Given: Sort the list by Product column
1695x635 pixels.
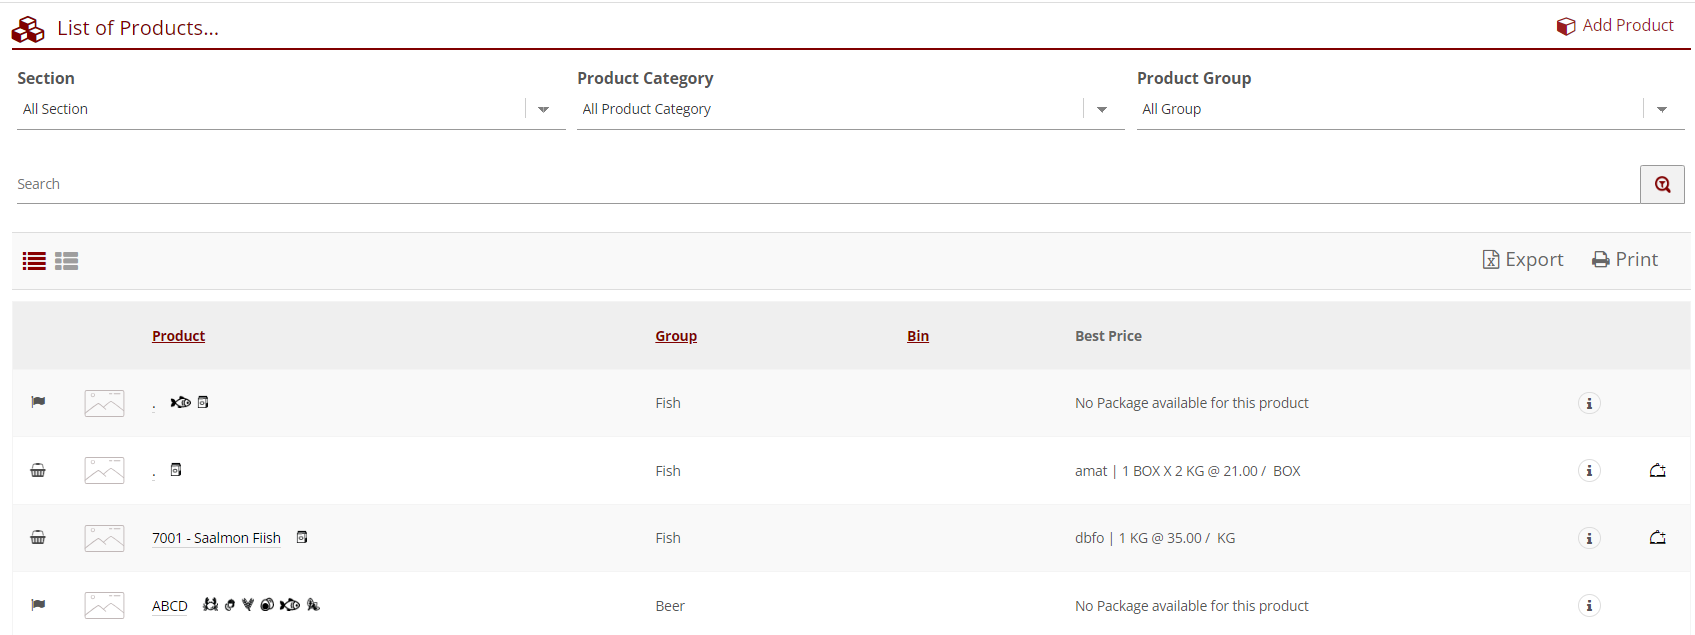Looking at the screenshot, I should [178, 336].
